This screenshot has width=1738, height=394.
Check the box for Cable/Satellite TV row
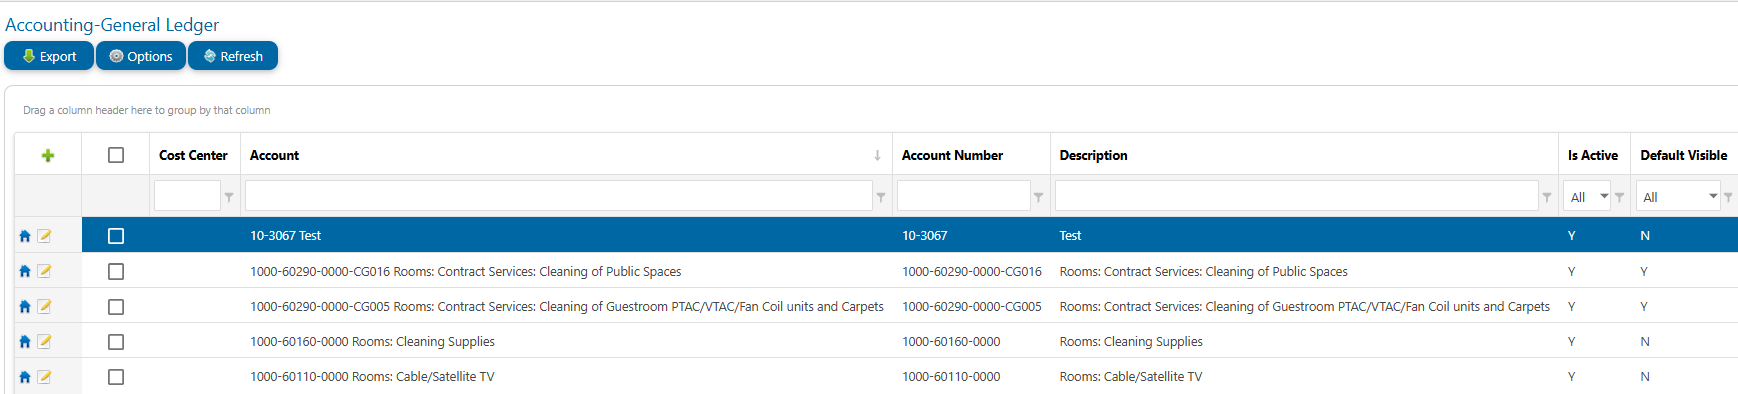(x=116, y=377)
